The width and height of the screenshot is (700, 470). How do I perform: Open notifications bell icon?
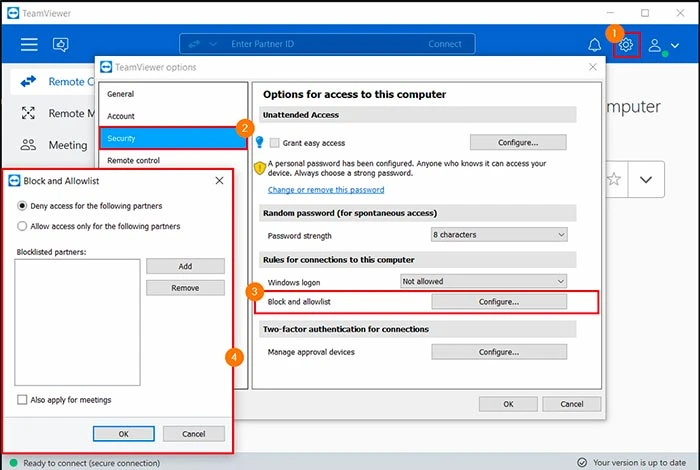[x=594, y=45]
